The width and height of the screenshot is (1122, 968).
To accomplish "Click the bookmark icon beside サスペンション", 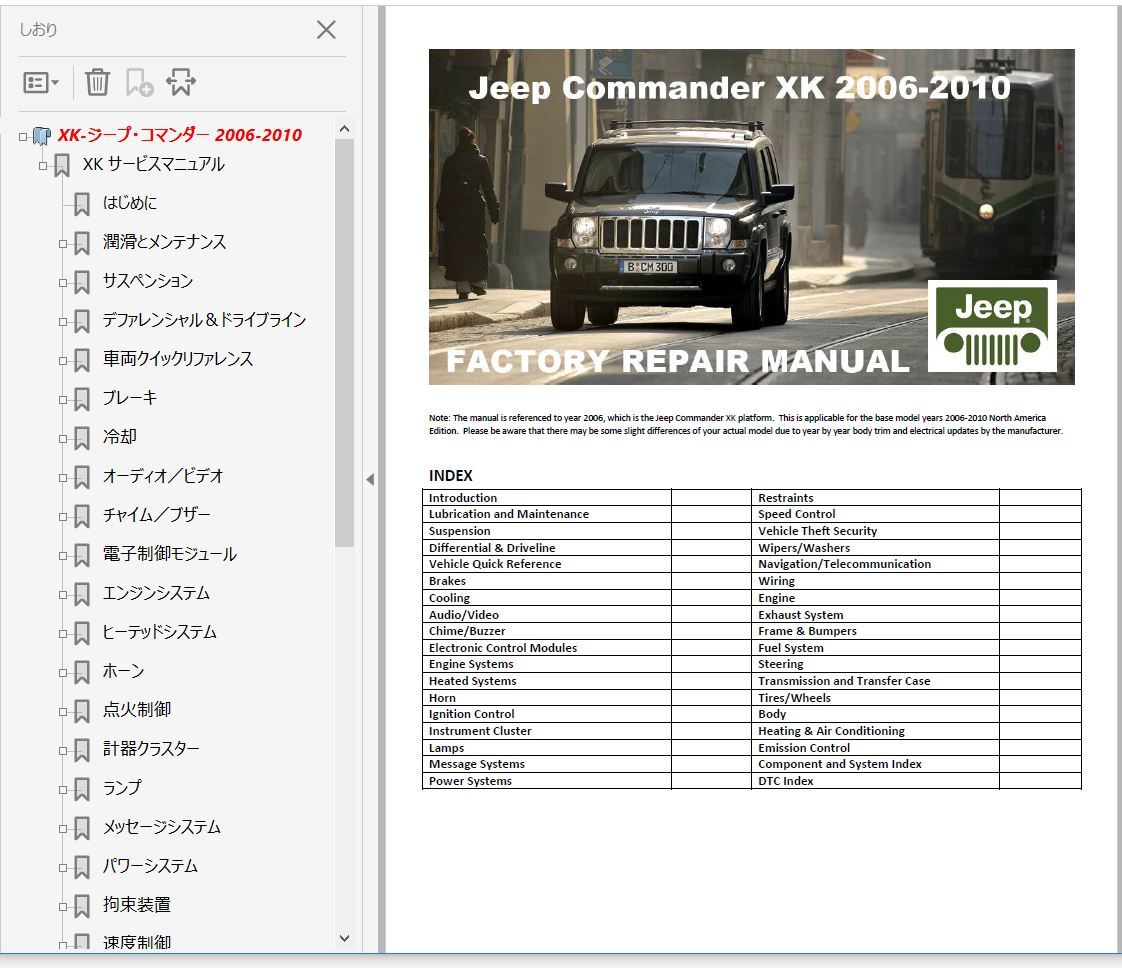I will pos(82,282).
